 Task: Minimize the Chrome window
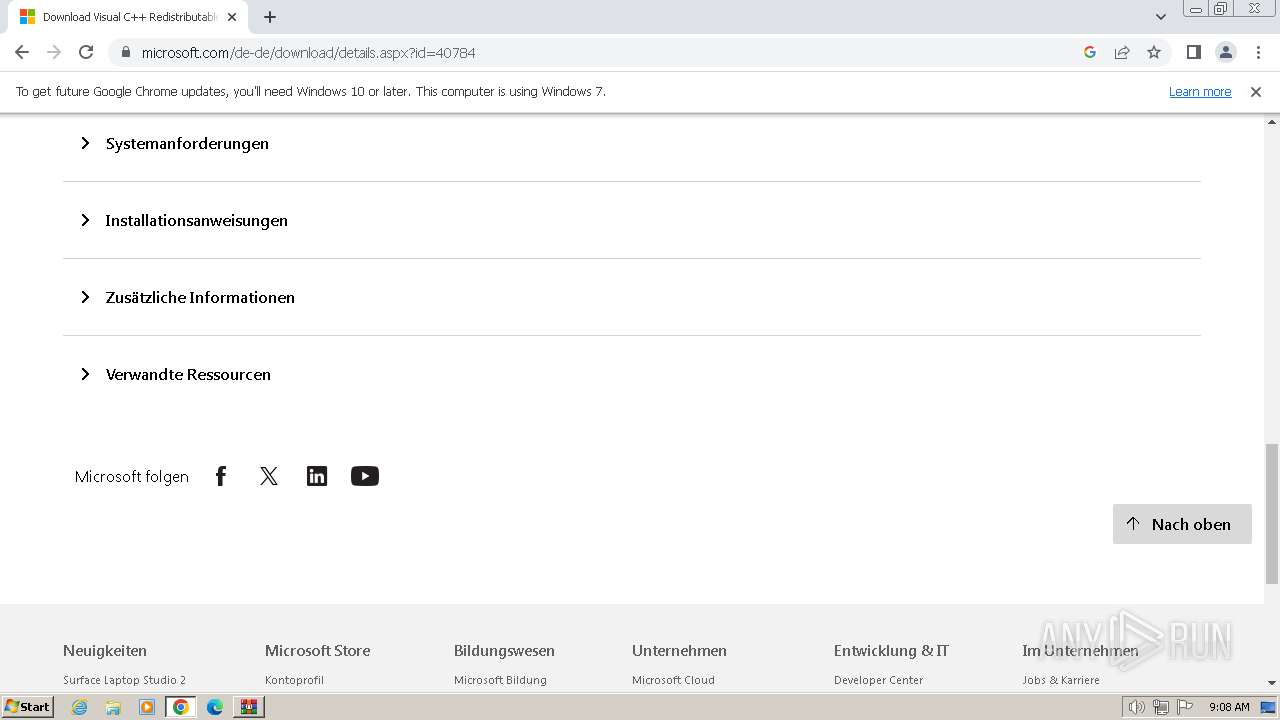pyautogui.click(x=1196, y=9)
